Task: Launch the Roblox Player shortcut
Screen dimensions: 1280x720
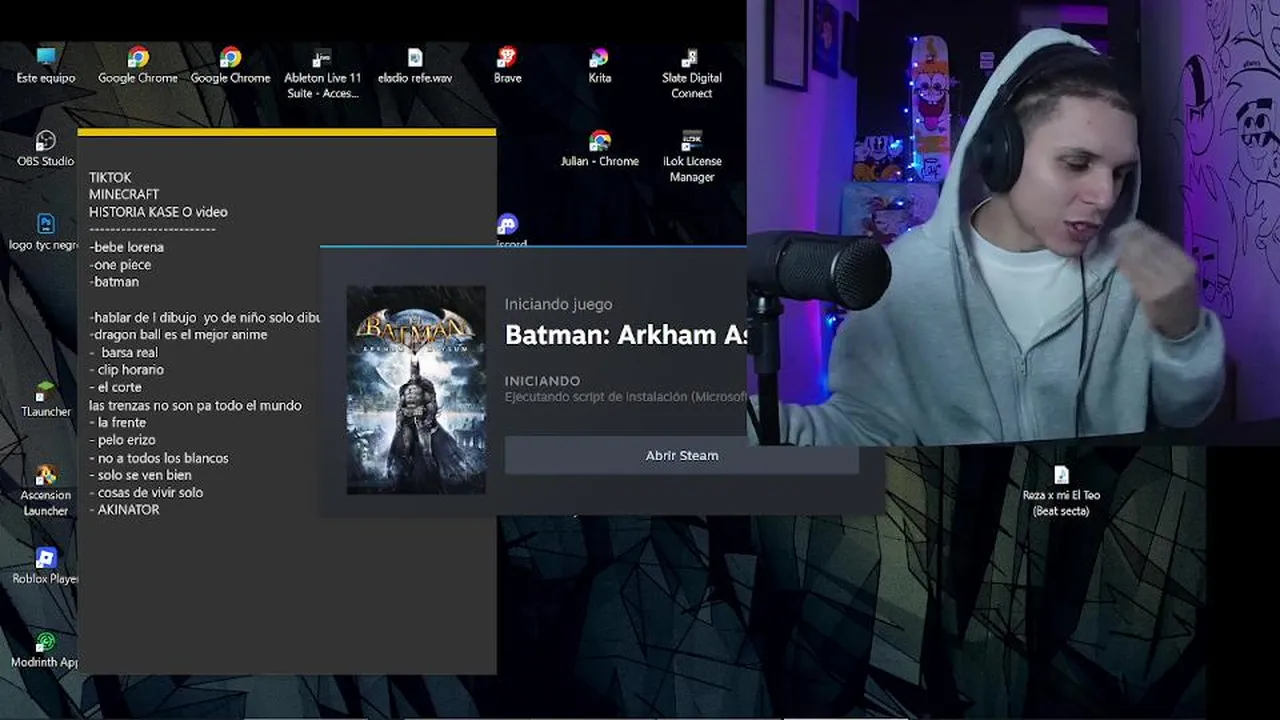Action: [46, 565]
